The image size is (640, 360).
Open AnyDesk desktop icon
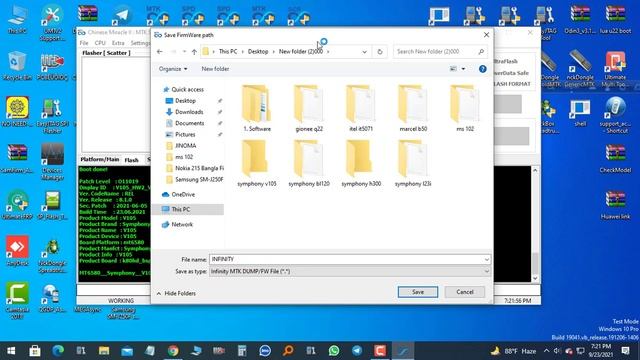17,251
